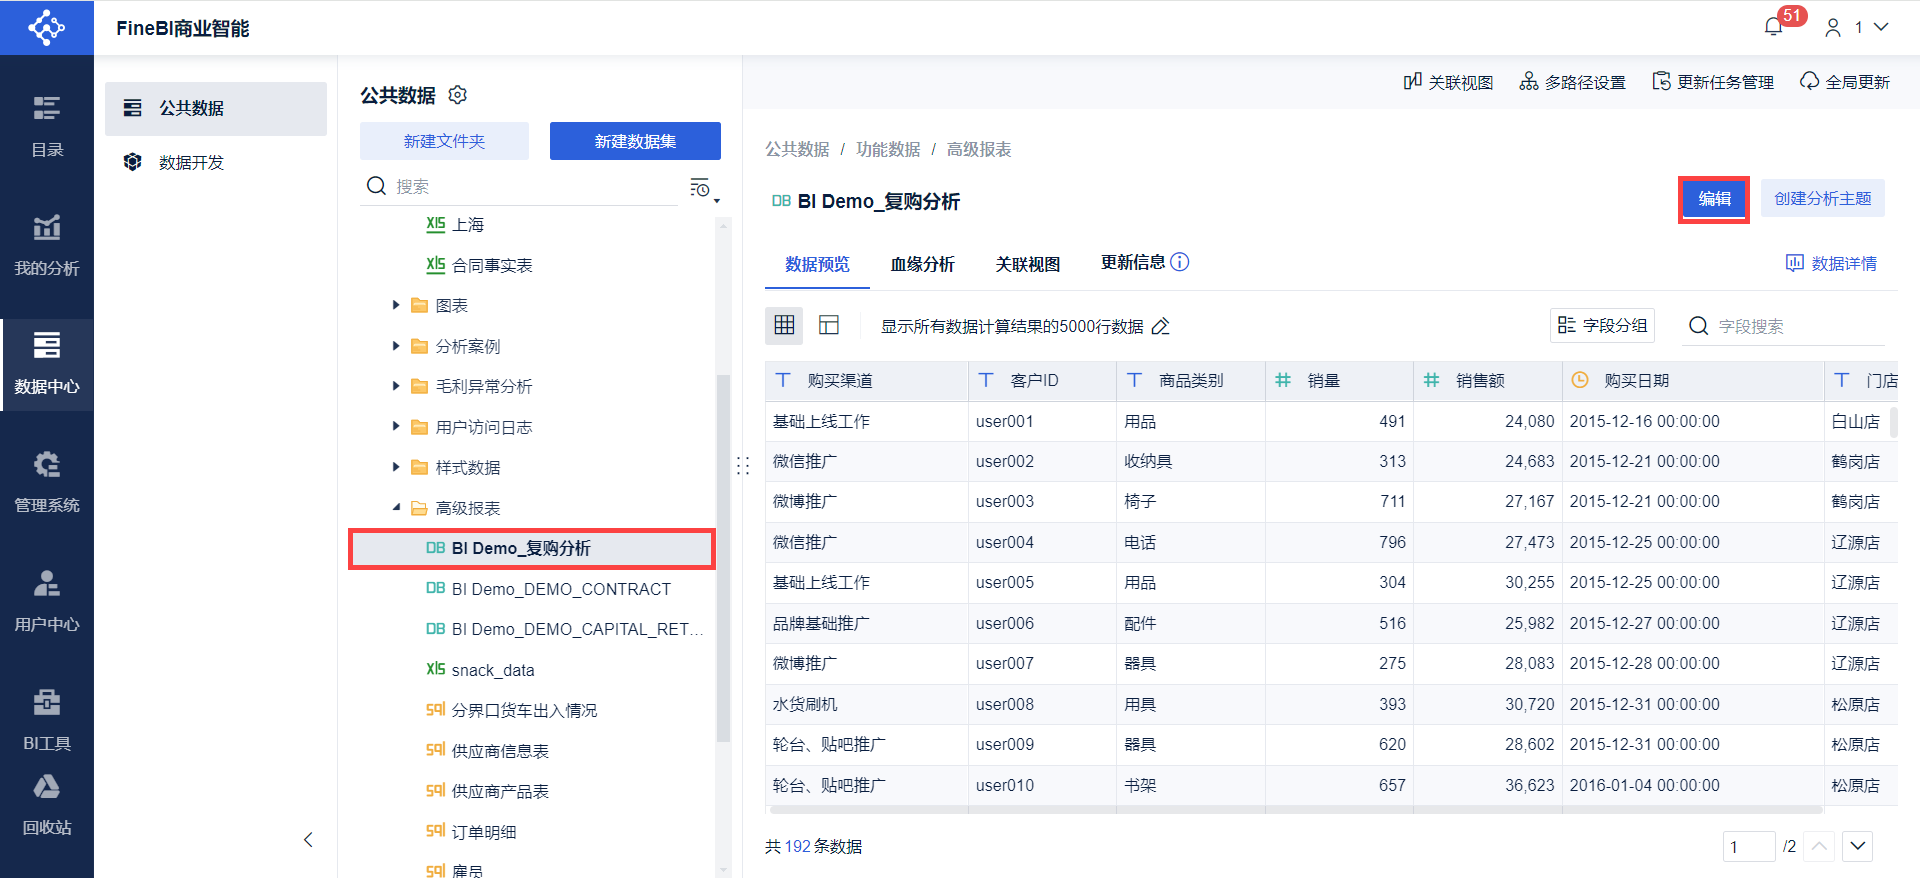Collapse the left panel with the chevron
The image size is (1920, 878).
coord(308,840)
